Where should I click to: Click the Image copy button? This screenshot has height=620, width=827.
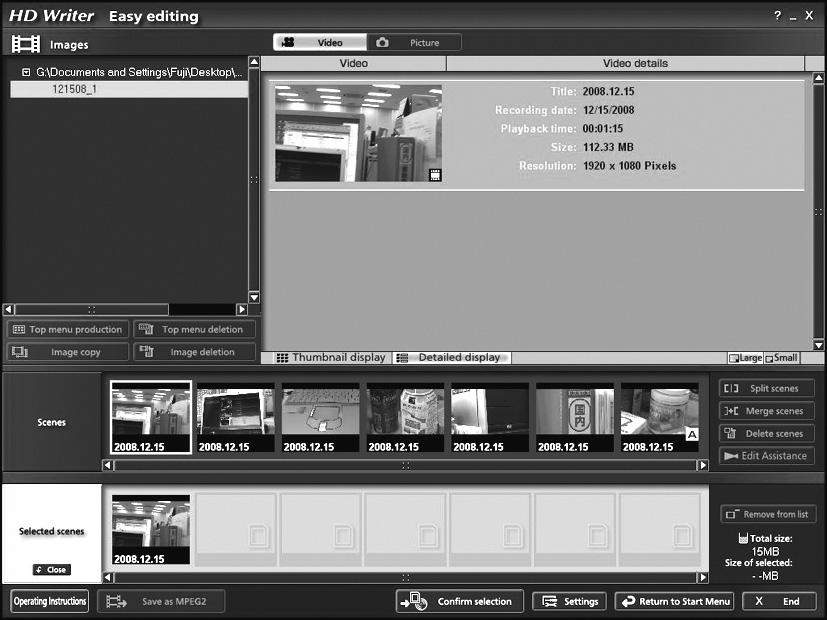(x=68, y=352)
